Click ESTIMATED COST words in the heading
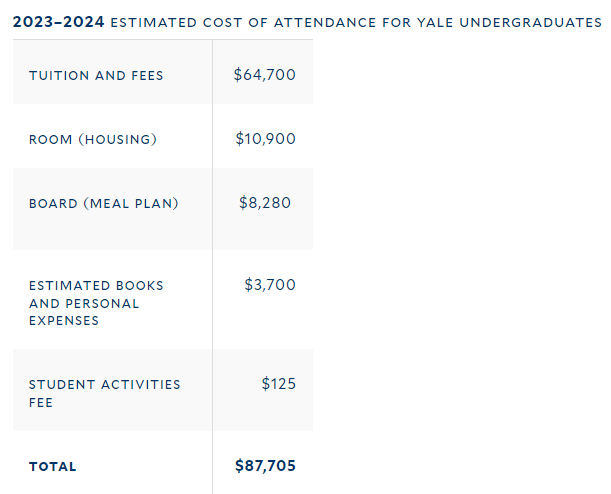Screen dimensions: 611x494 (x=177, y=23)
